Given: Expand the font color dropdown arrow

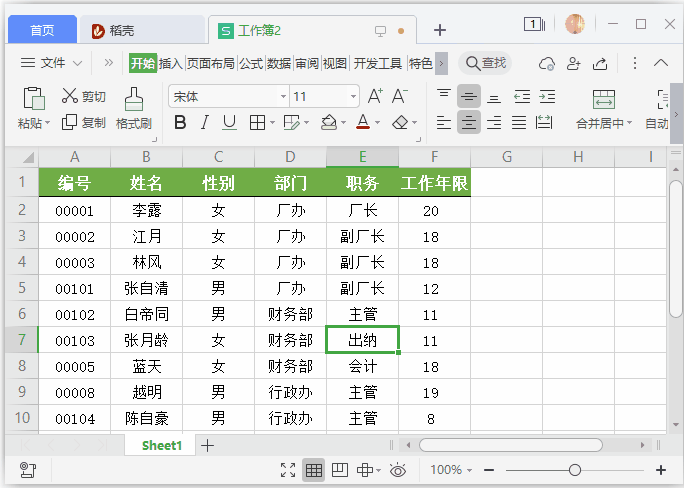Looking at the screenshot, I should coord(377,123).
